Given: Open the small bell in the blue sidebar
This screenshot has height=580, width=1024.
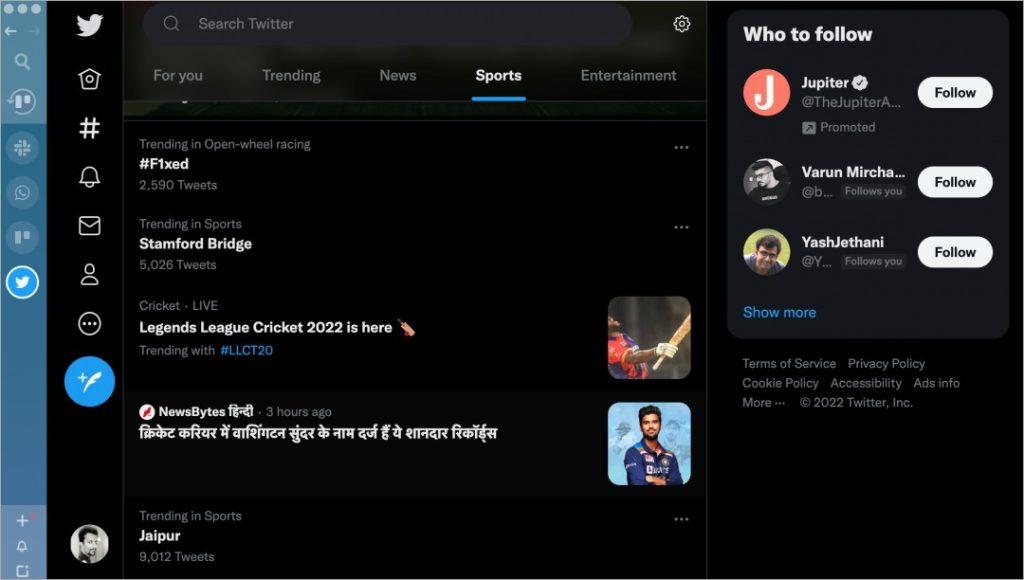Looking at the screenshot, I should coord(22,546).
